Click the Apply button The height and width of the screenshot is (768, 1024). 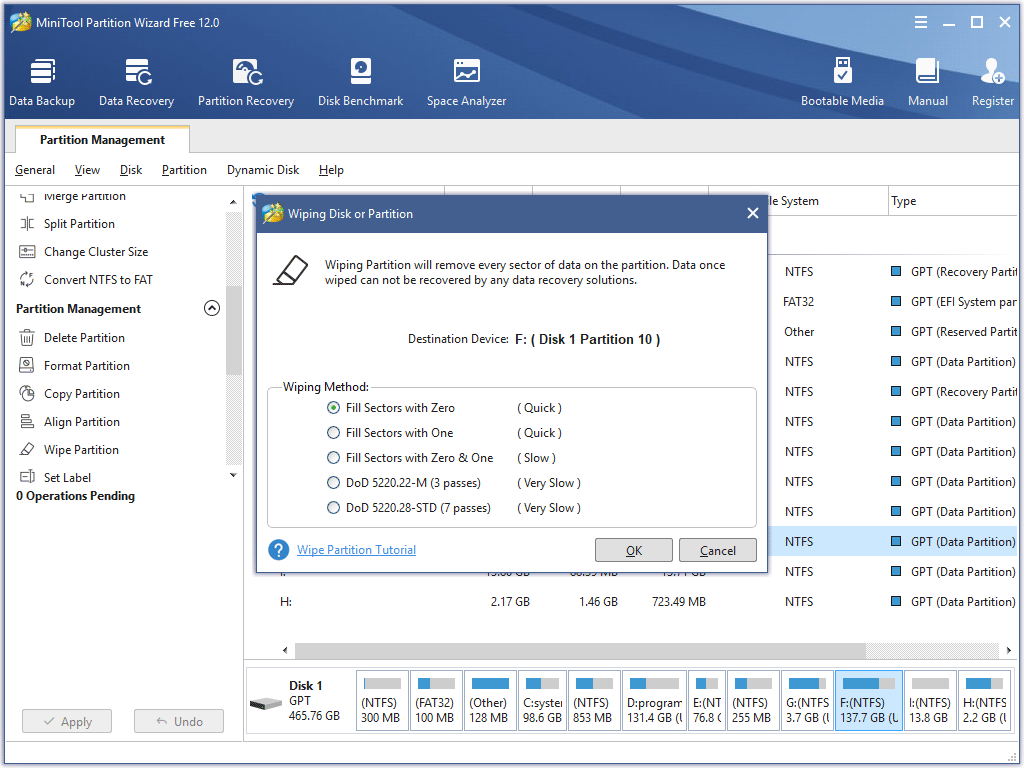pos(67,722)
